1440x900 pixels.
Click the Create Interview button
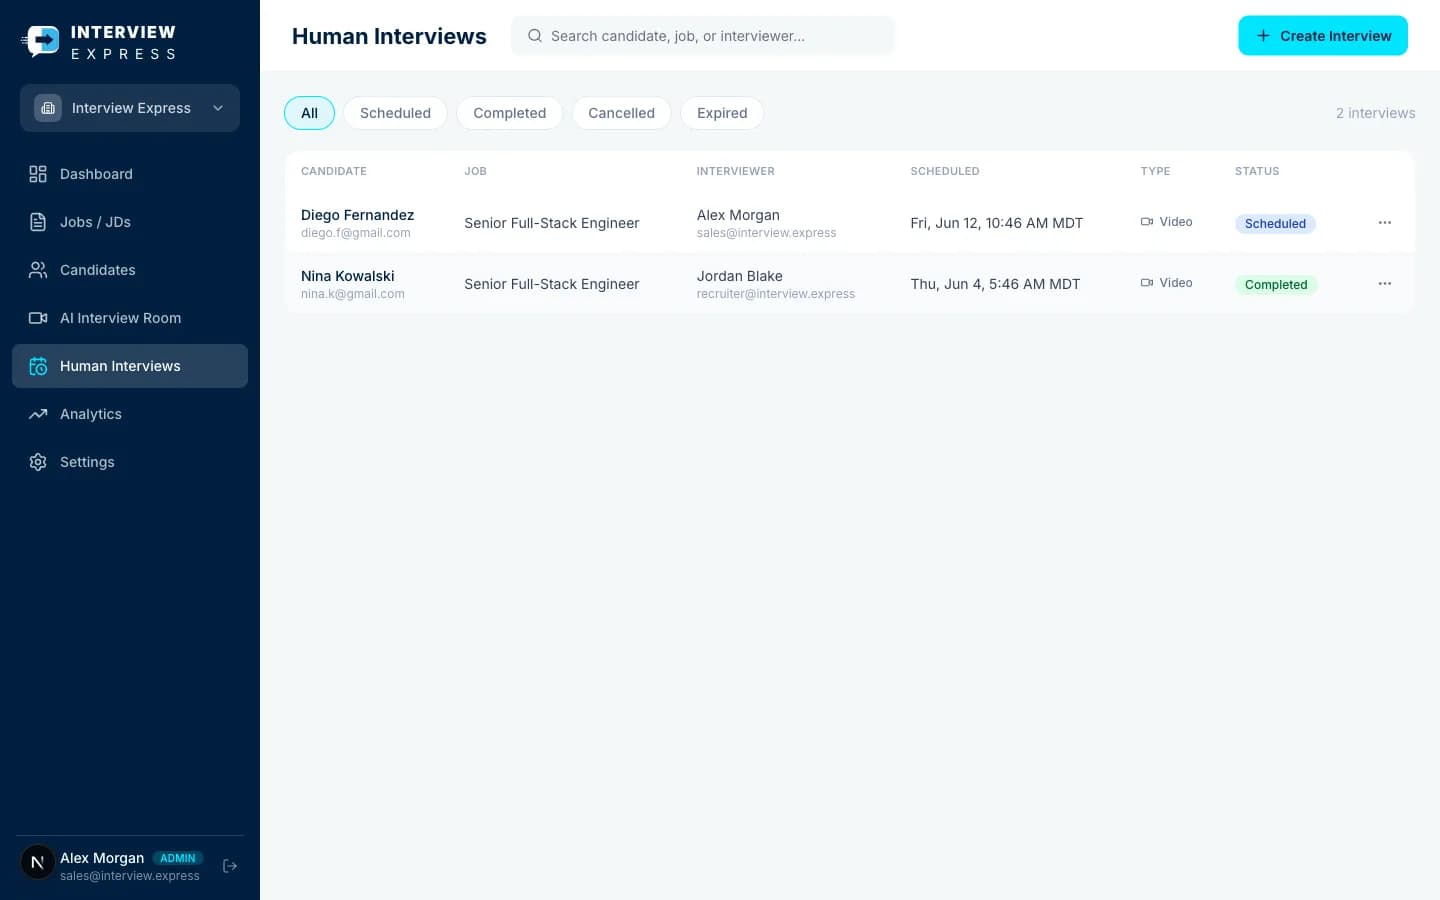coord(1322,36)
